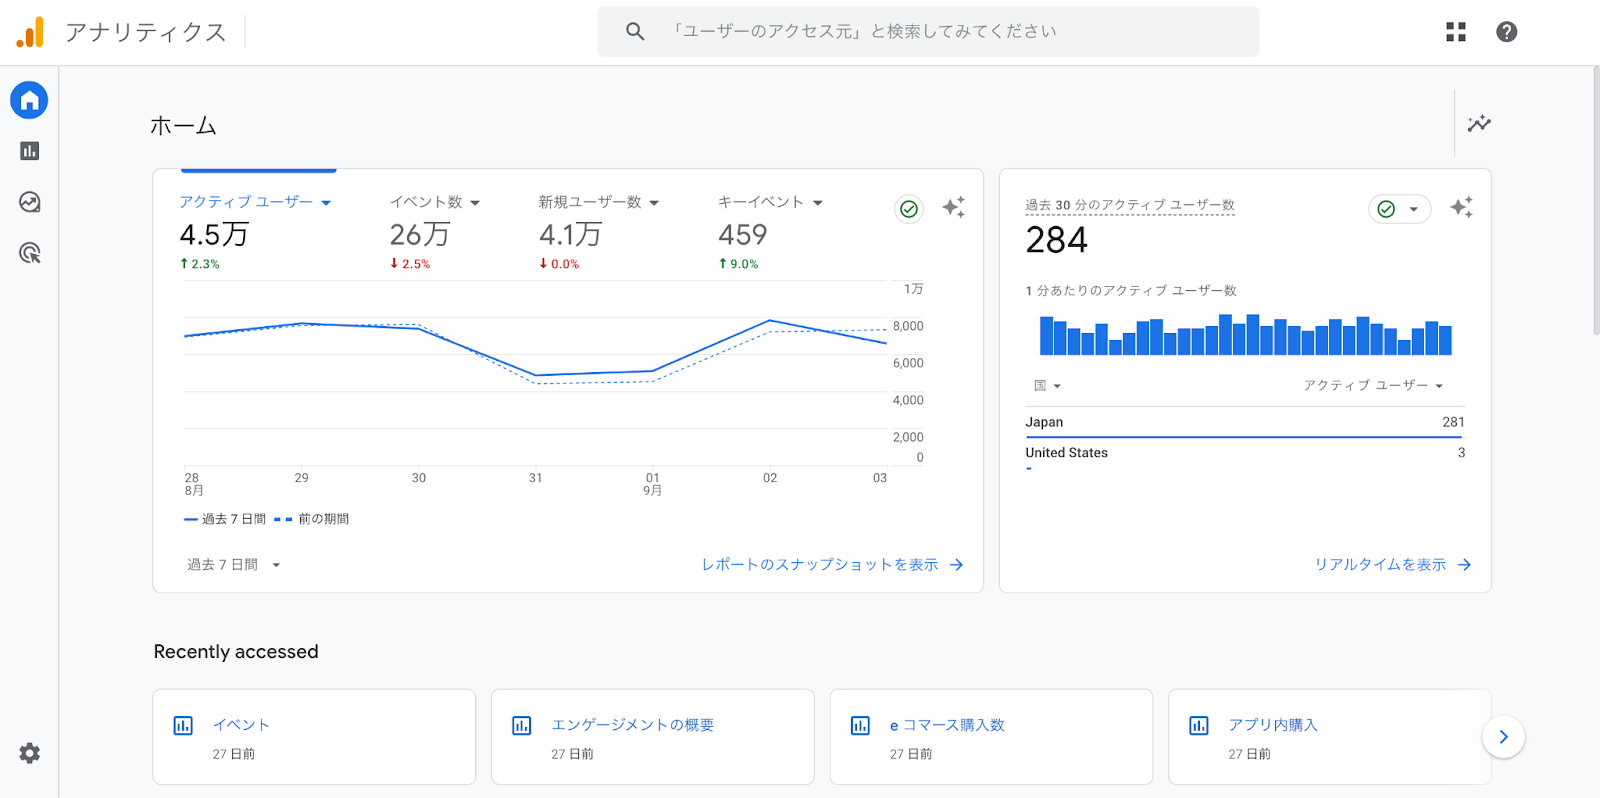Click report icon on イベント card

point(183,726)
